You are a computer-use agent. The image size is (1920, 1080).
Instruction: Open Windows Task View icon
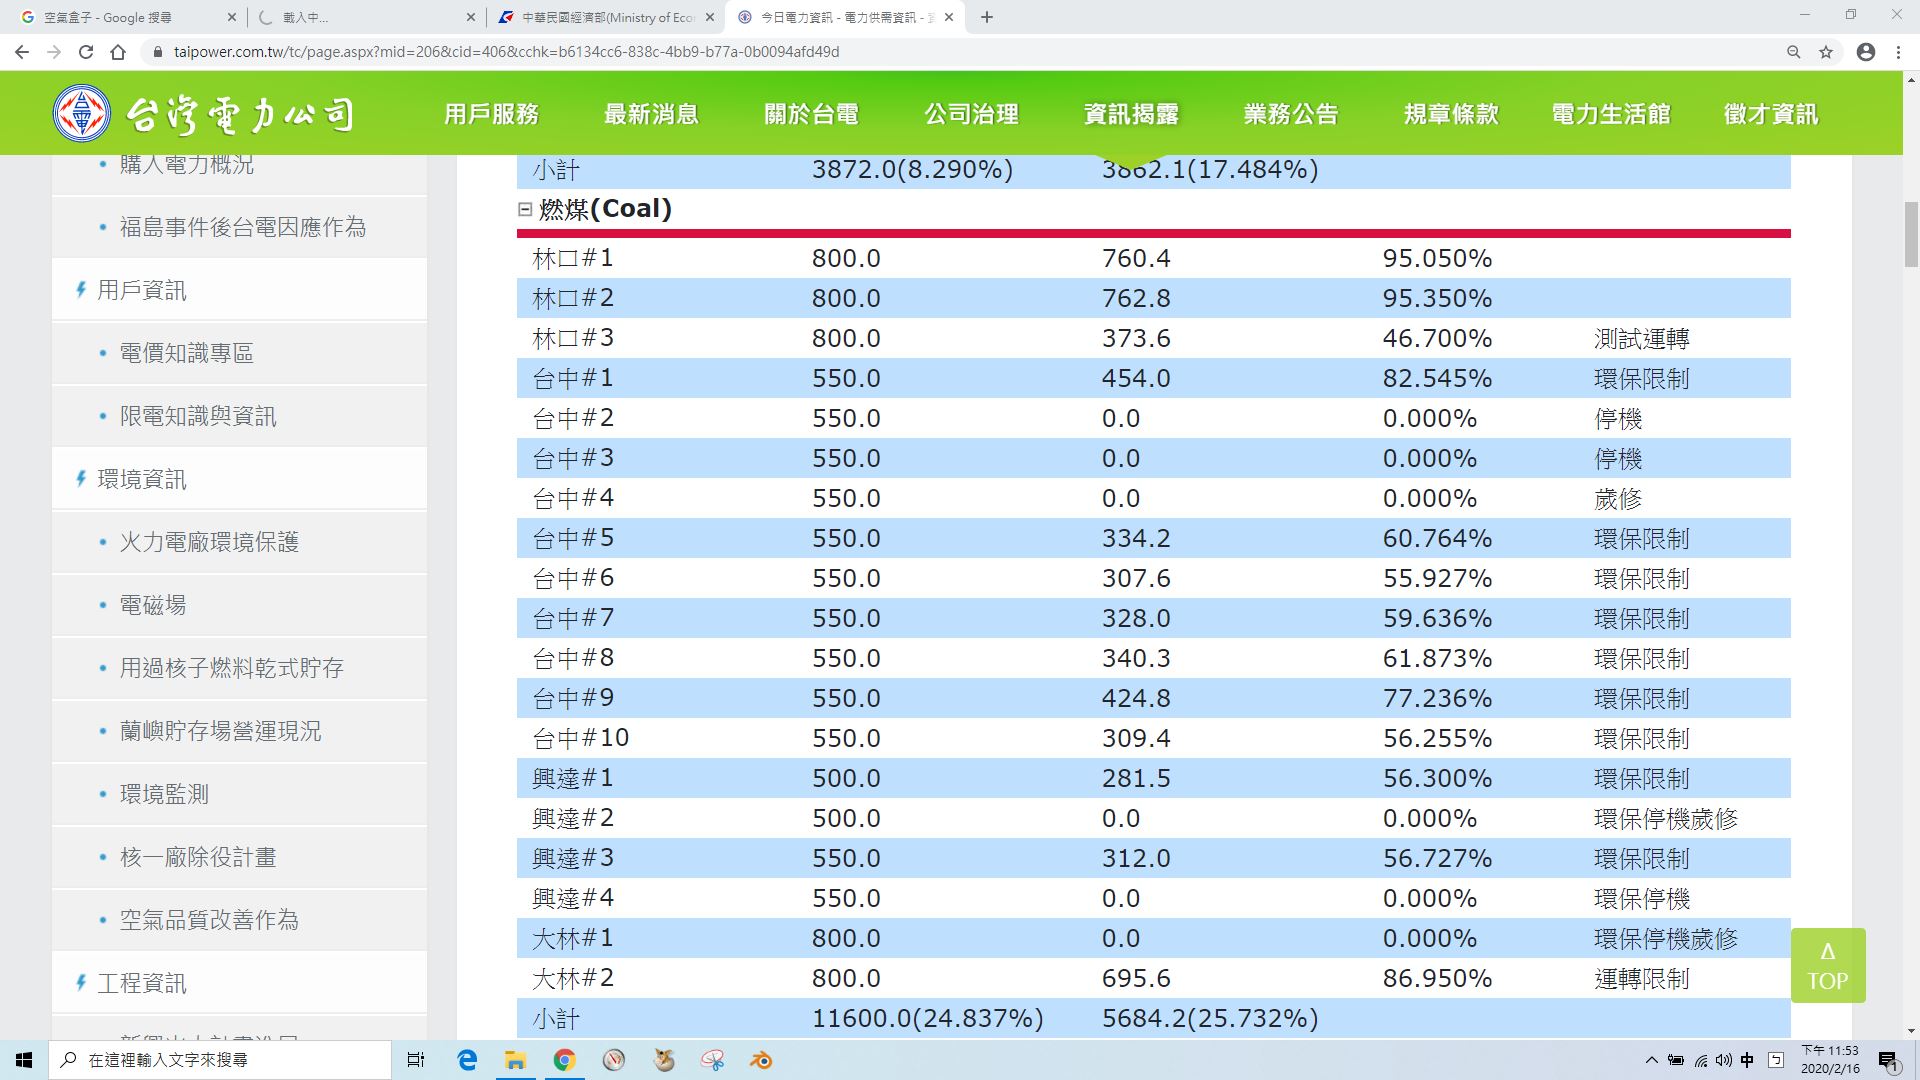[416, 1060]
